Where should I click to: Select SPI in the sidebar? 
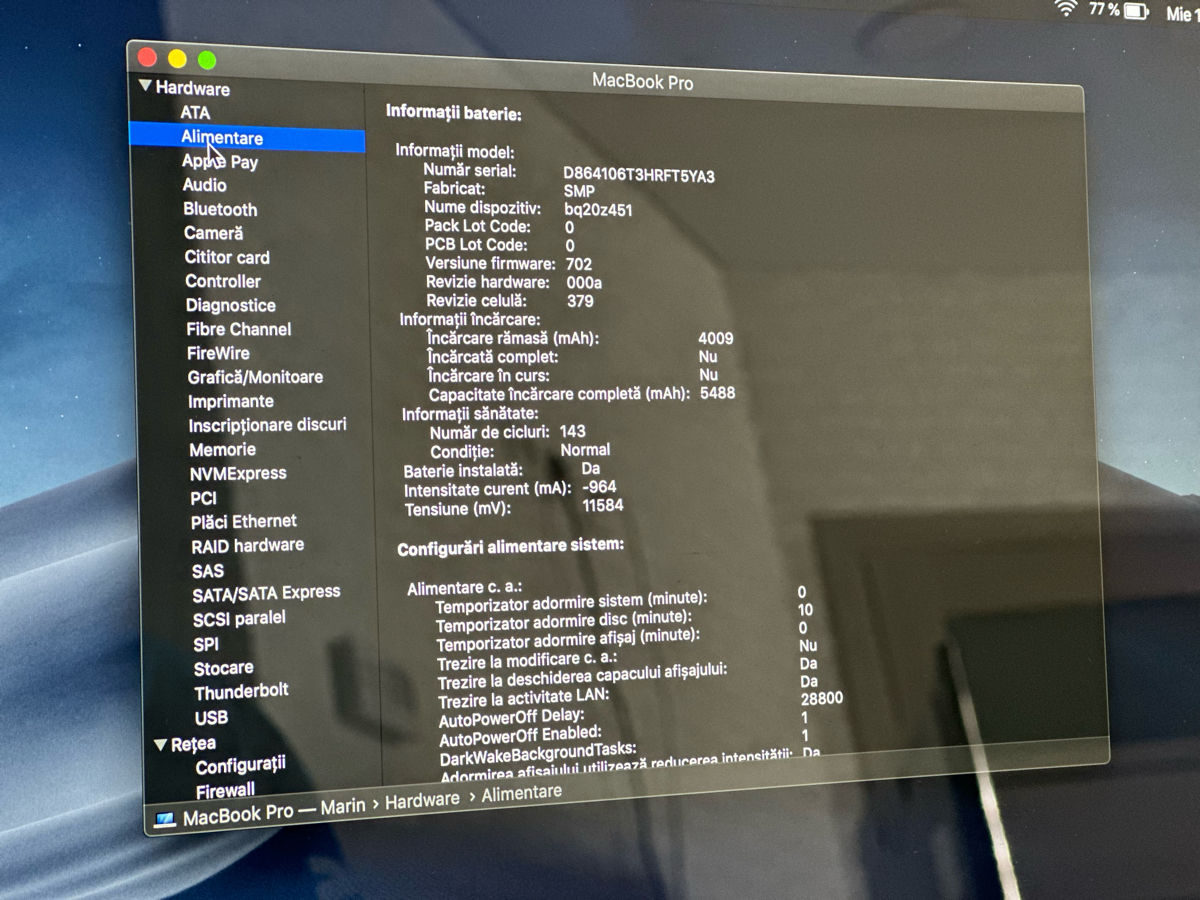206,644
